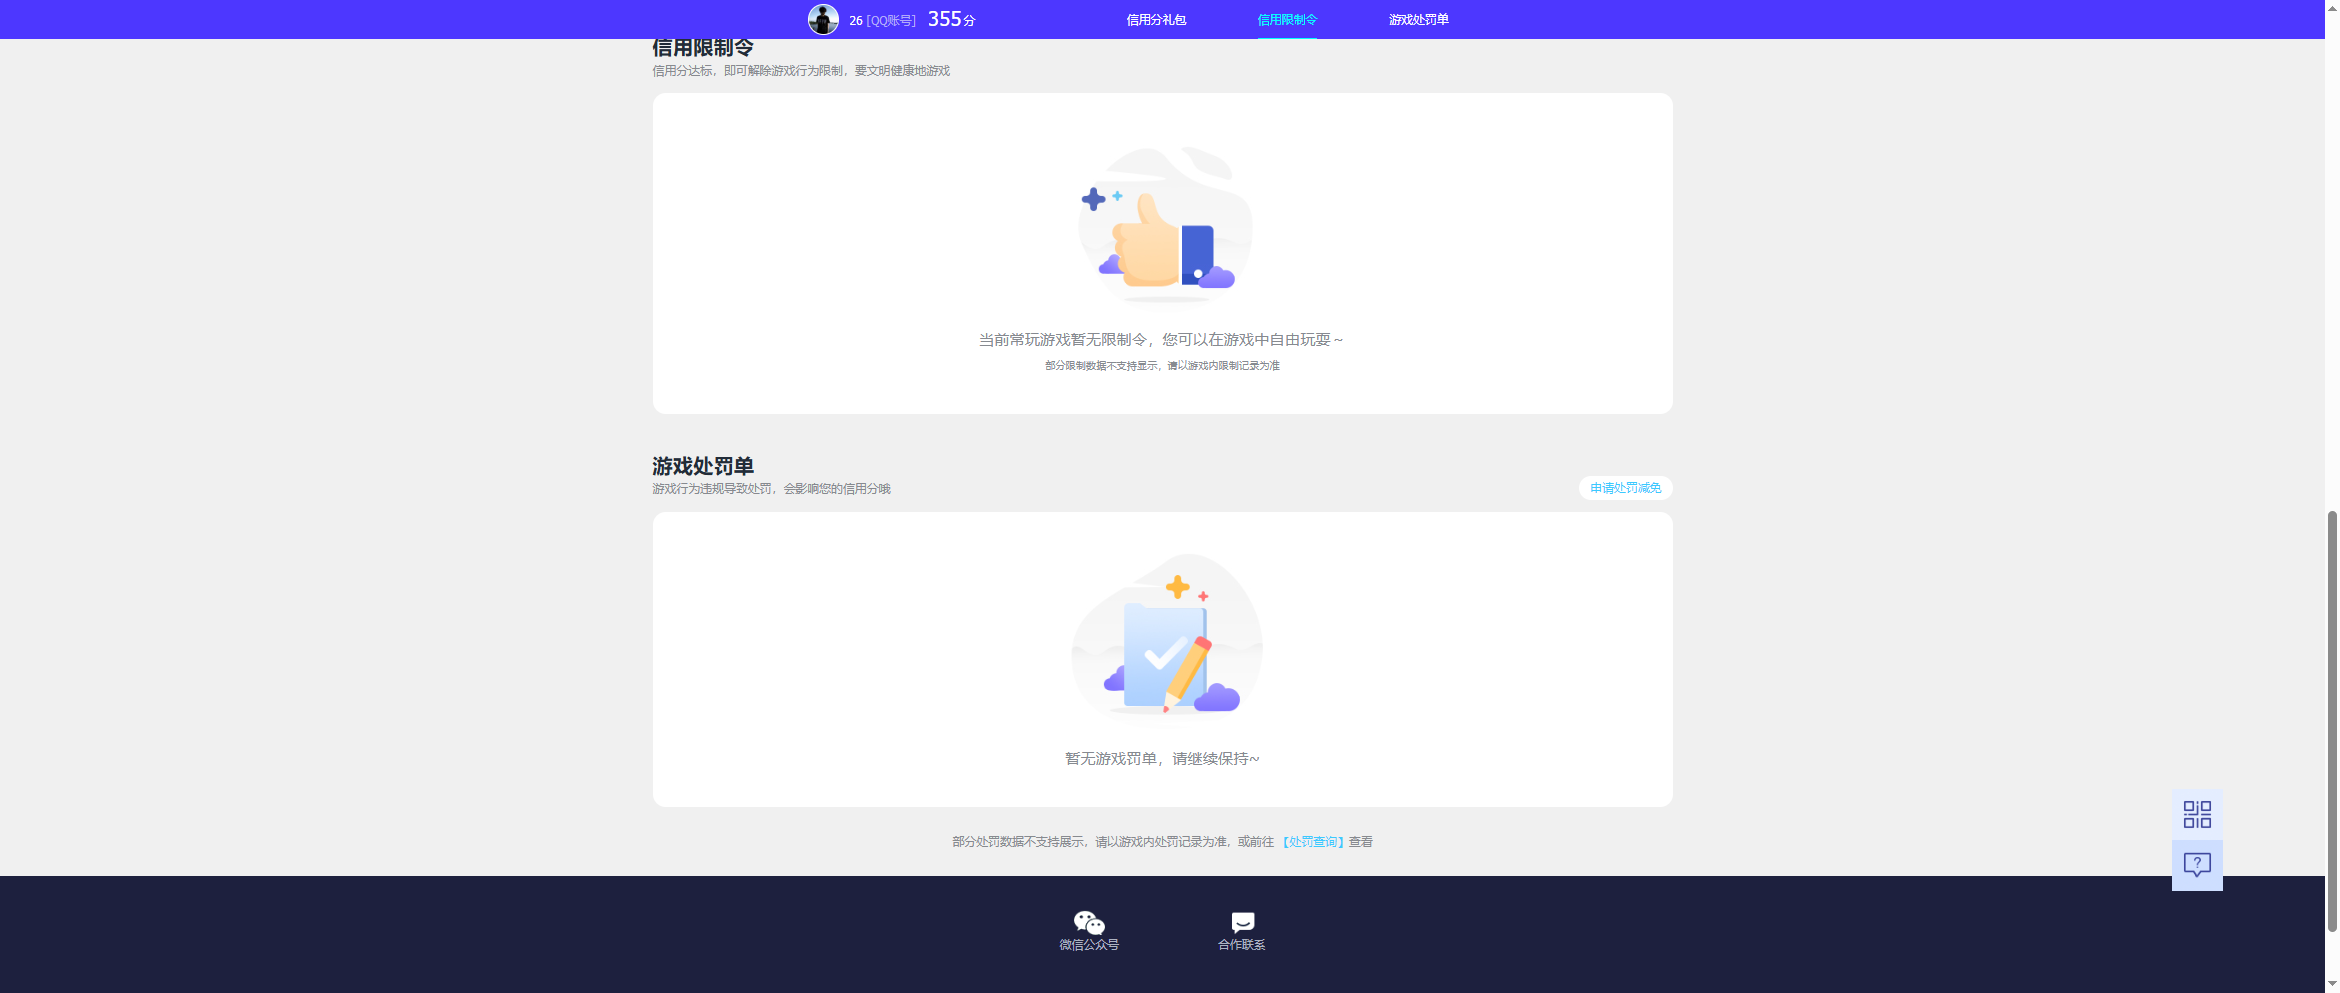
Task: Click the 合作联系 chat bubble icon
Action: point(1242,922)
